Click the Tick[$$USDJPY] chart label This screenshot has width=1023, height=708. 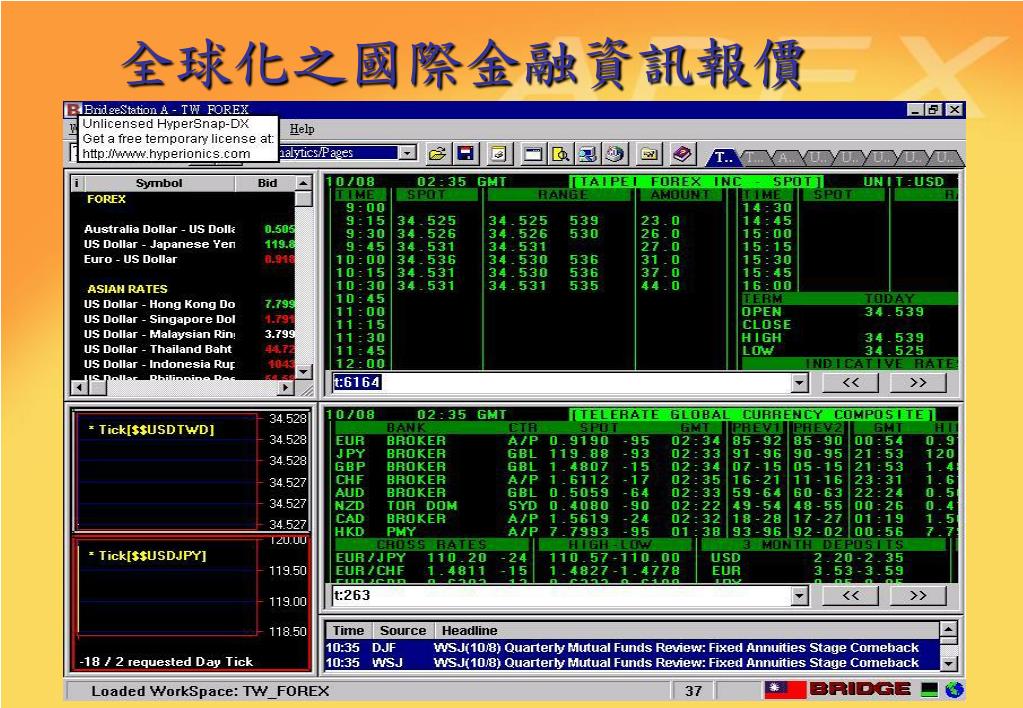[x=147, y=556]
